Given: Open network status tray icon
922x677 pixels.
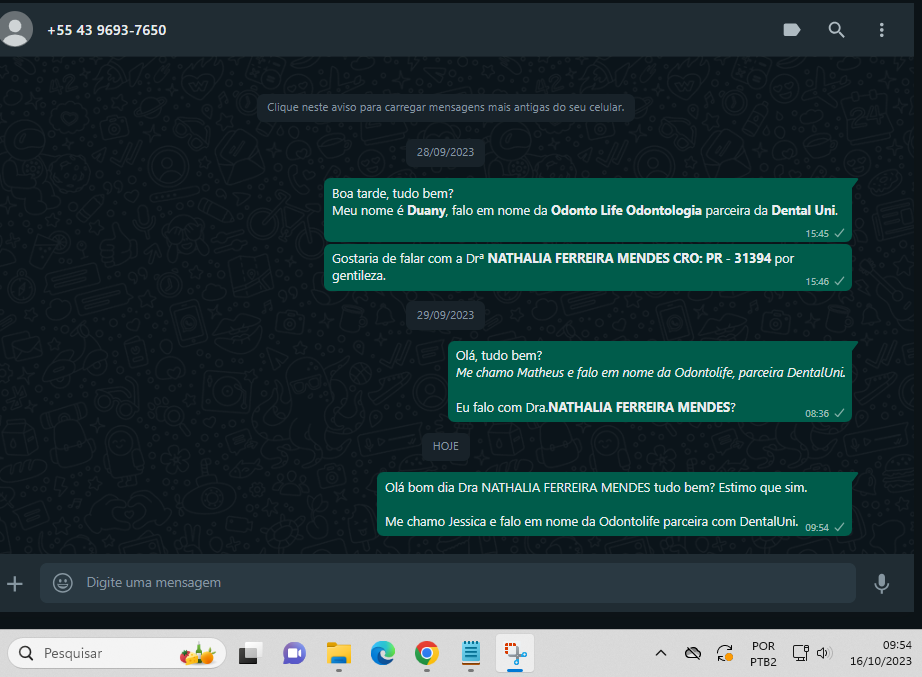Looking at the screenshot, I should click(x=800, y=653).
